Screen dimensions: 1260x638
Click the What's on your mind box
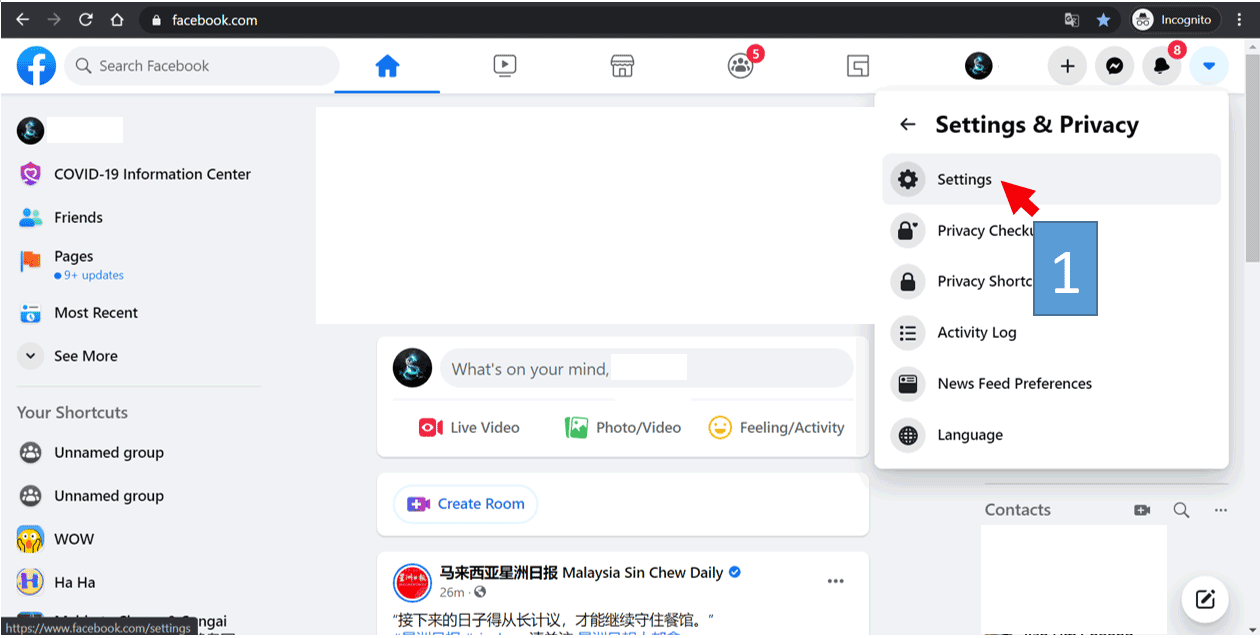pyautogui.click(x=647, y=369)
